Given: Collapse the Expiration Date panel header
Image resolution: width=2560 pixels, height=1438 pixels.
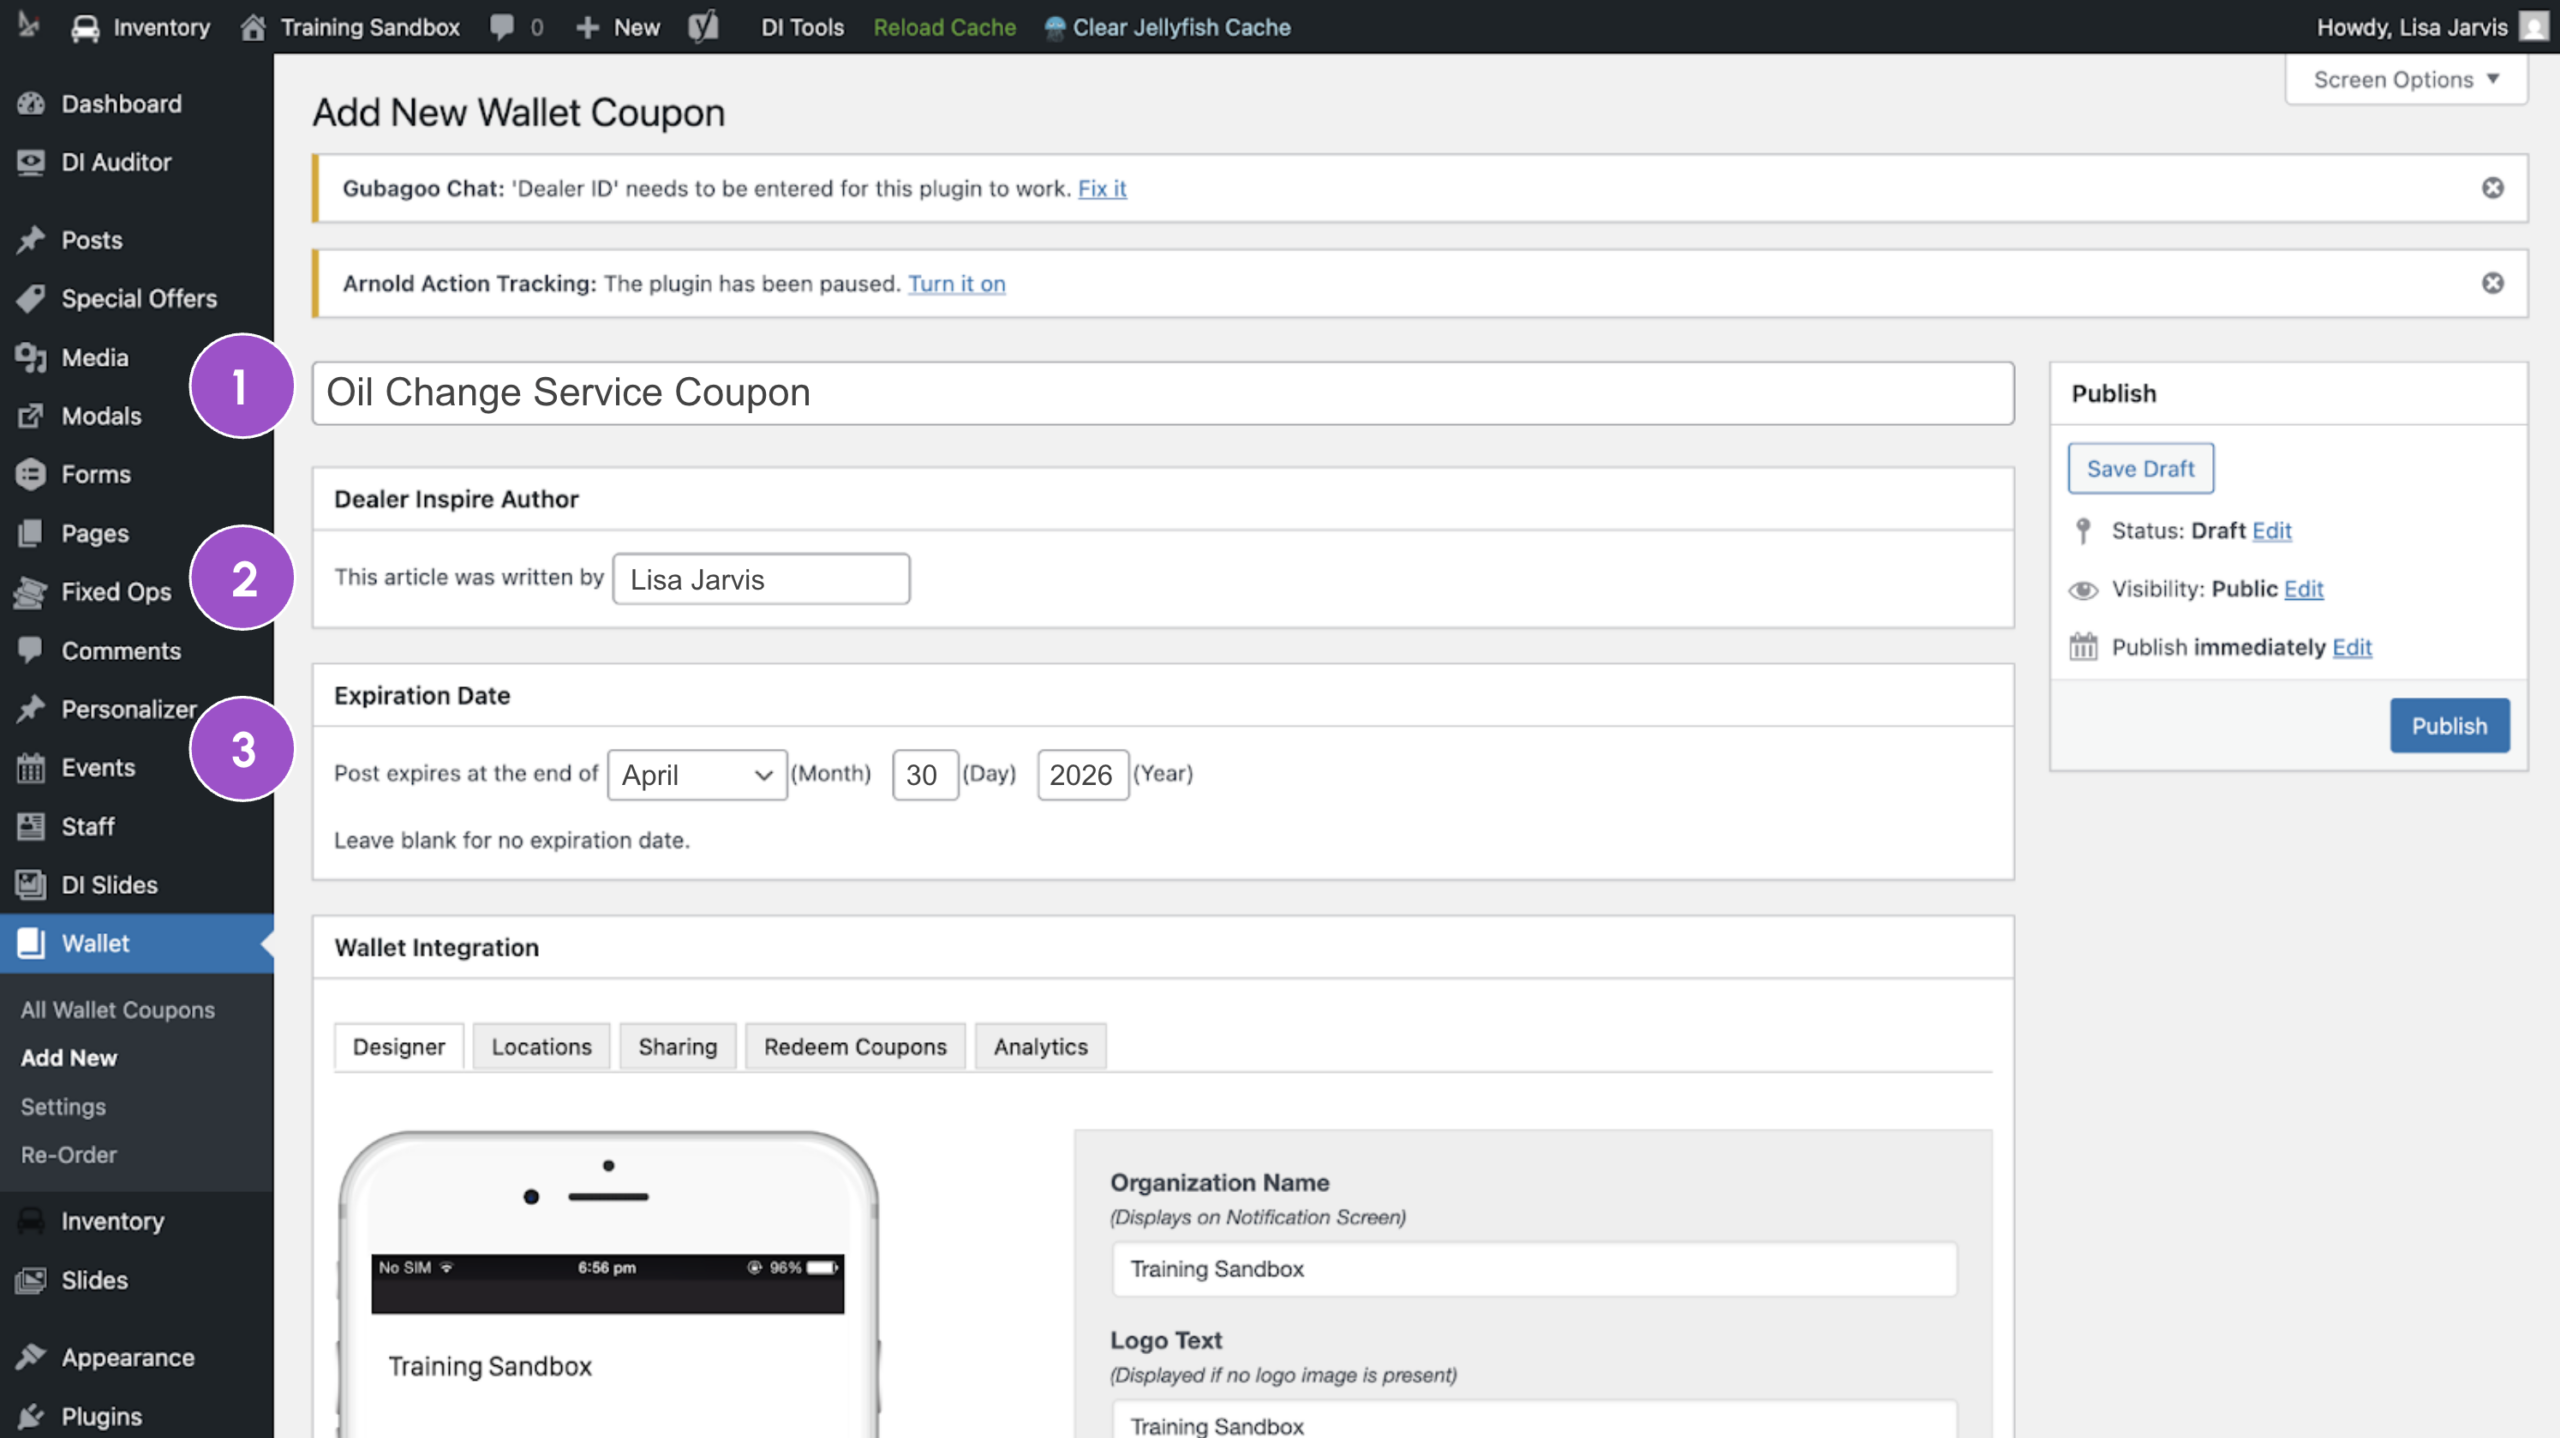Looking at the screenshot, I should click(1163, 696).
